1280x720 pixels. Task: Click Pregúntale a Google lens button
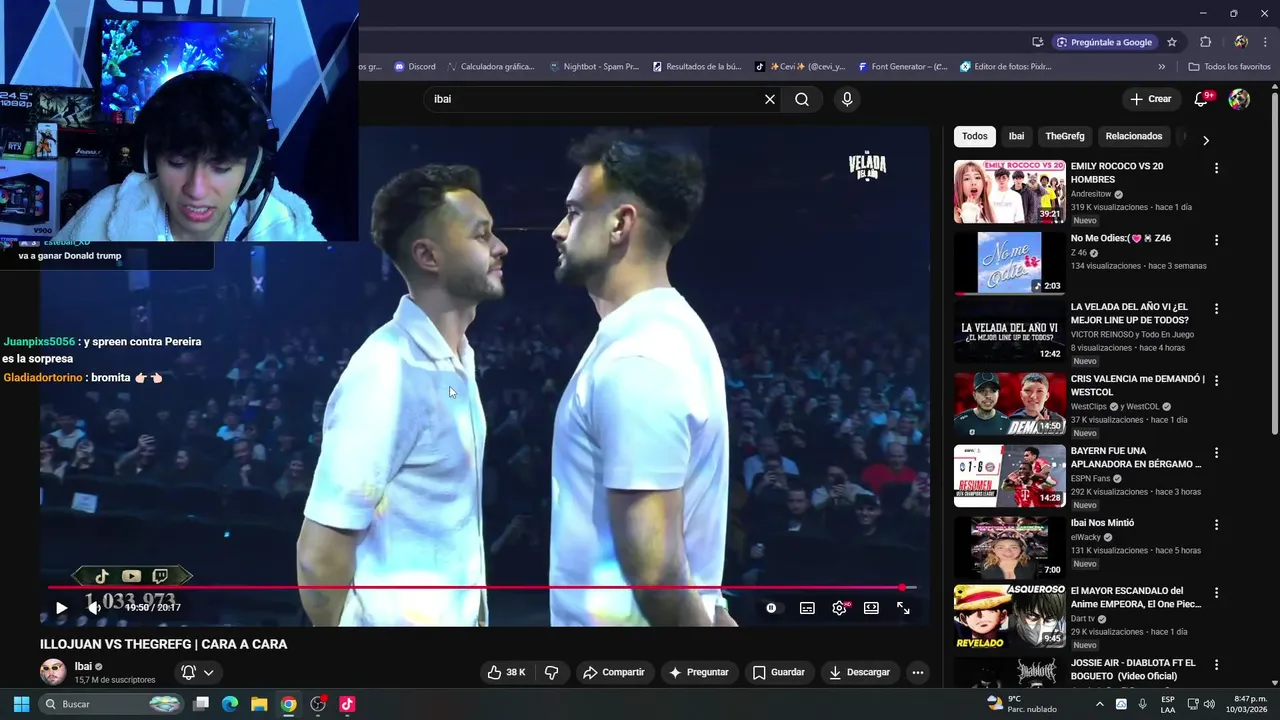pyautogui.click(x=1106, y=42)
